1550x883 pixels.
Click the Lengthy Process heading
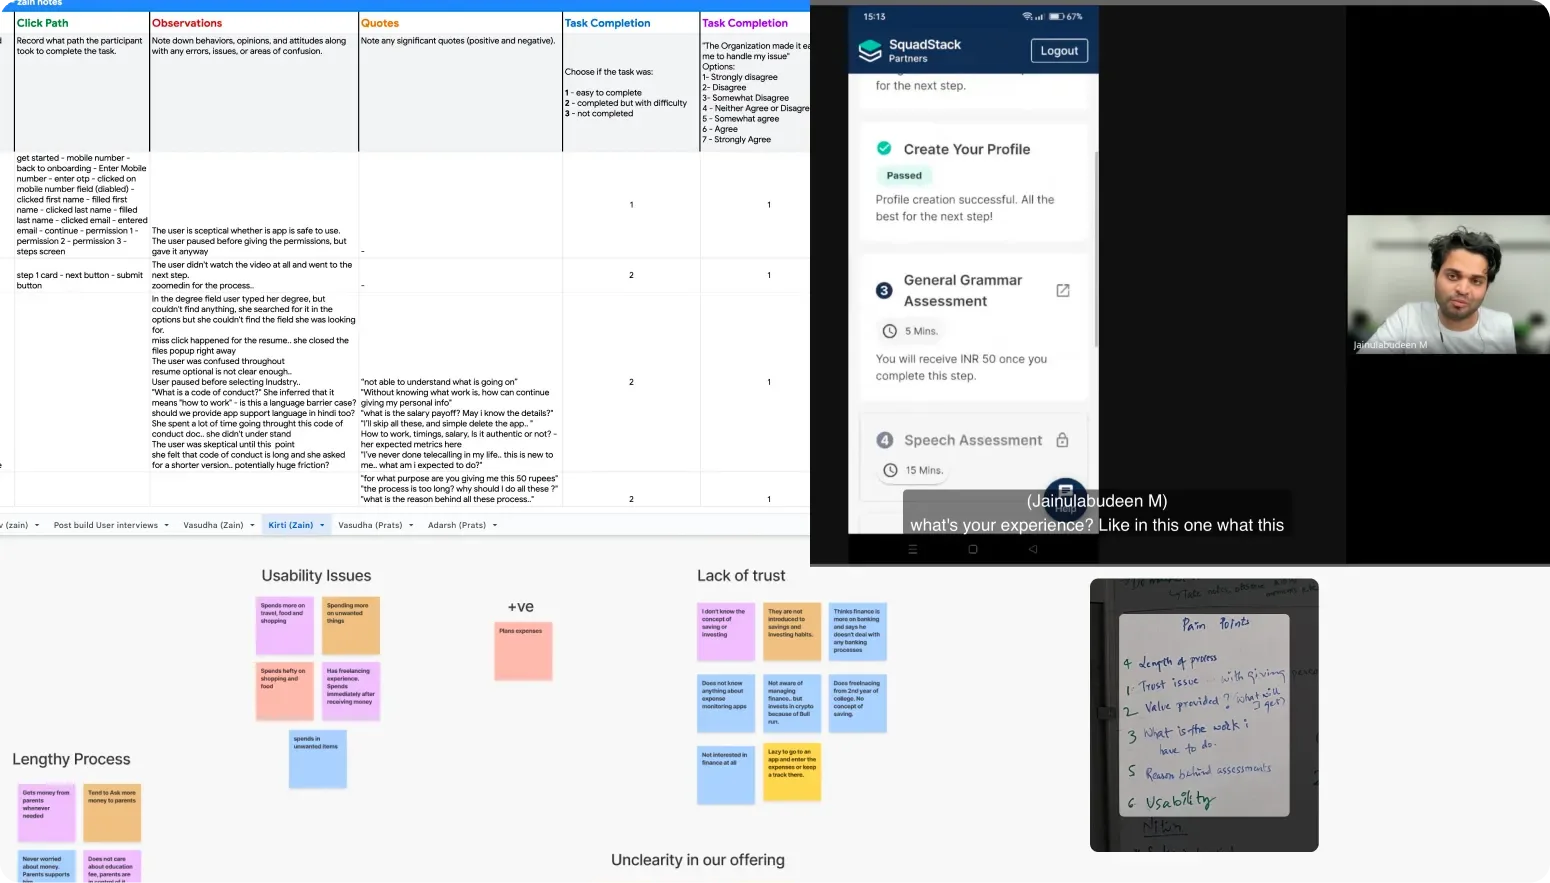(x=71, y=760)
